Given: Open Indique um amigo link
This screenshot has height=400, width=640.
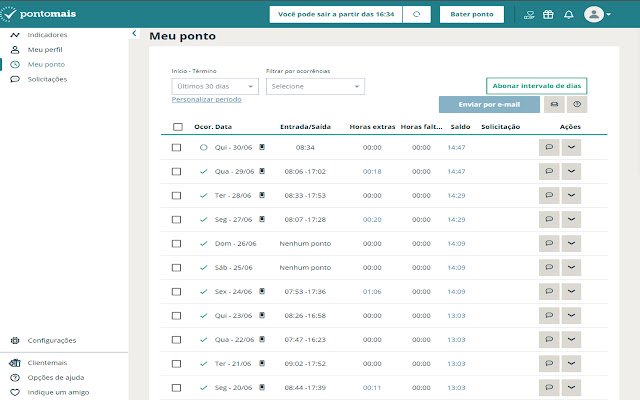Looking at the screenshot, I should [x=58, y=392].
